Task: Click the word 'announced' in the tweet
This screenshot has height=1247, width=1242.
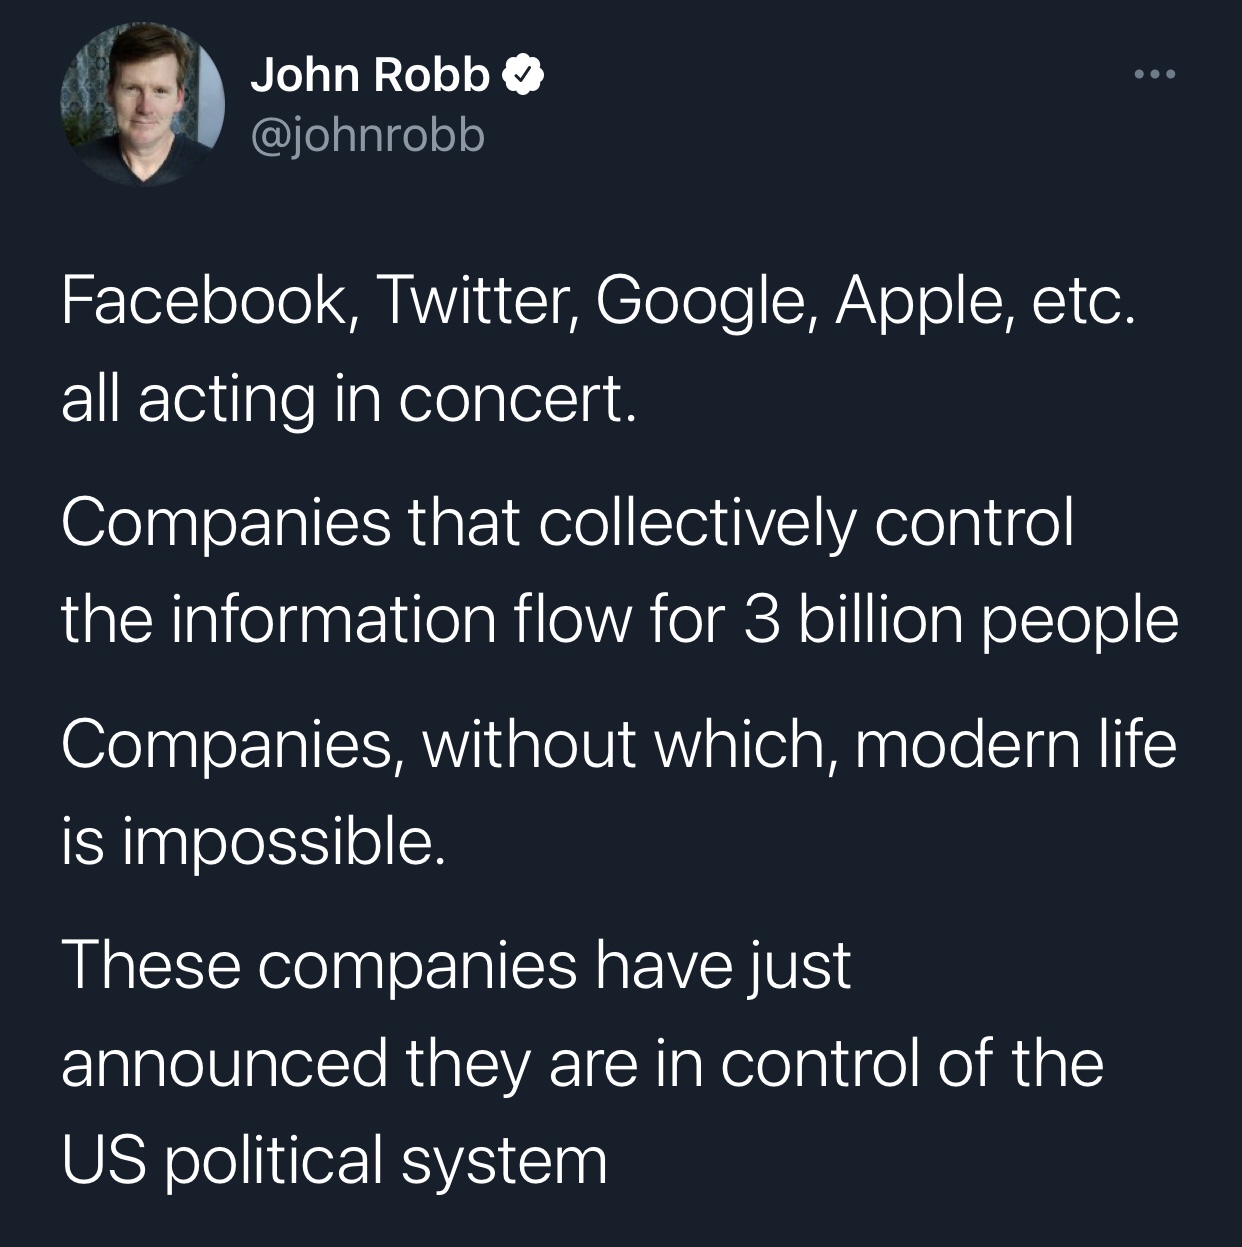Action: (223, 1064)
